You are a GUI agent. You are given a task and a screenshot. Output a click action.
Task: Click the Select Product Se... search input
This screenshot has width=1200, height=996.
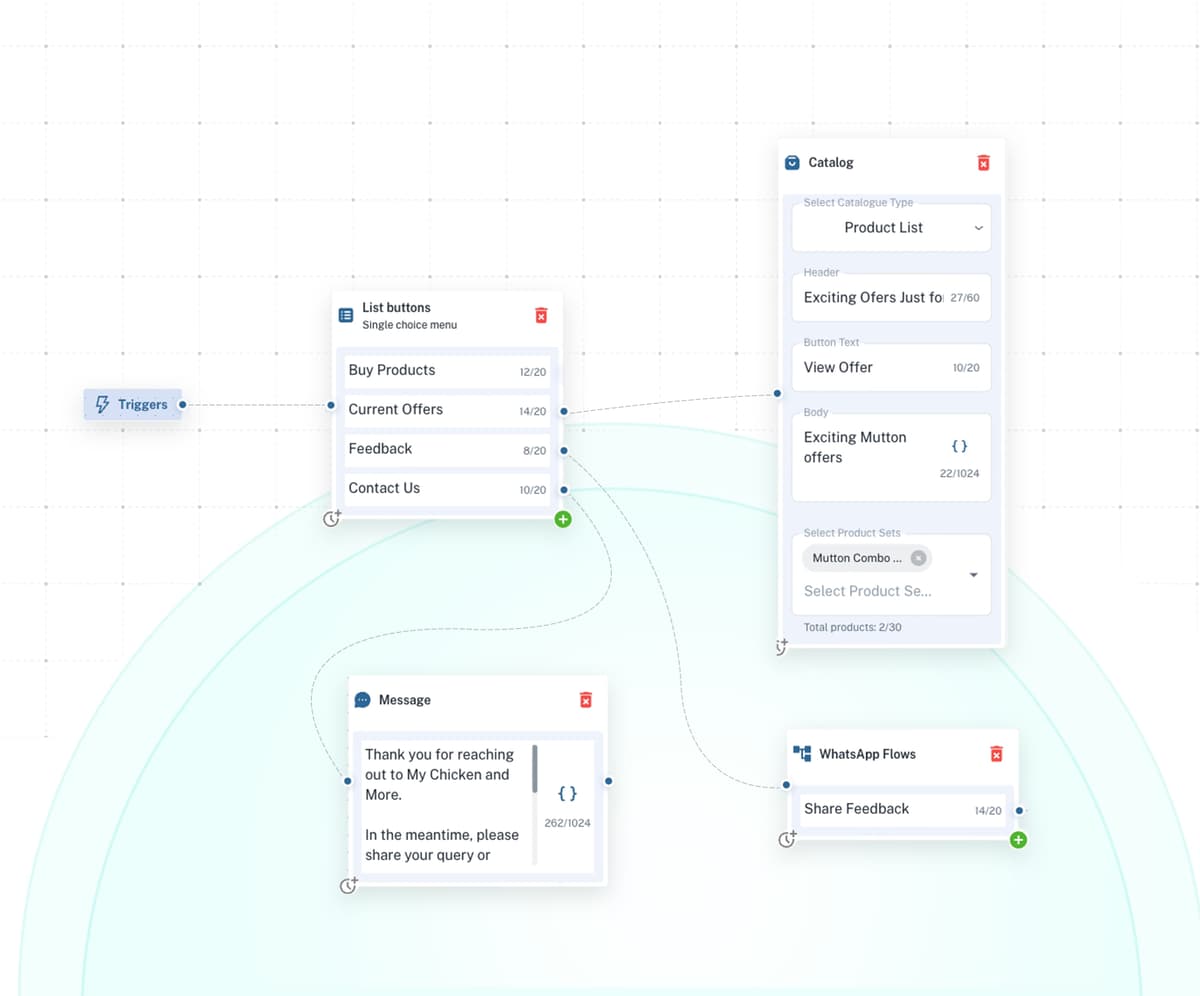[868, 591]
